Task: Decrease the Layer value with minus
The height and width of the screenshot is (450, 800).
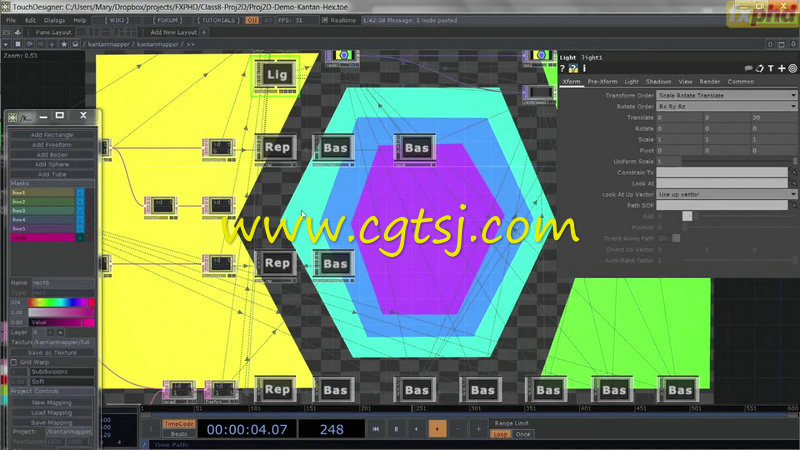Action: [50, 332]
